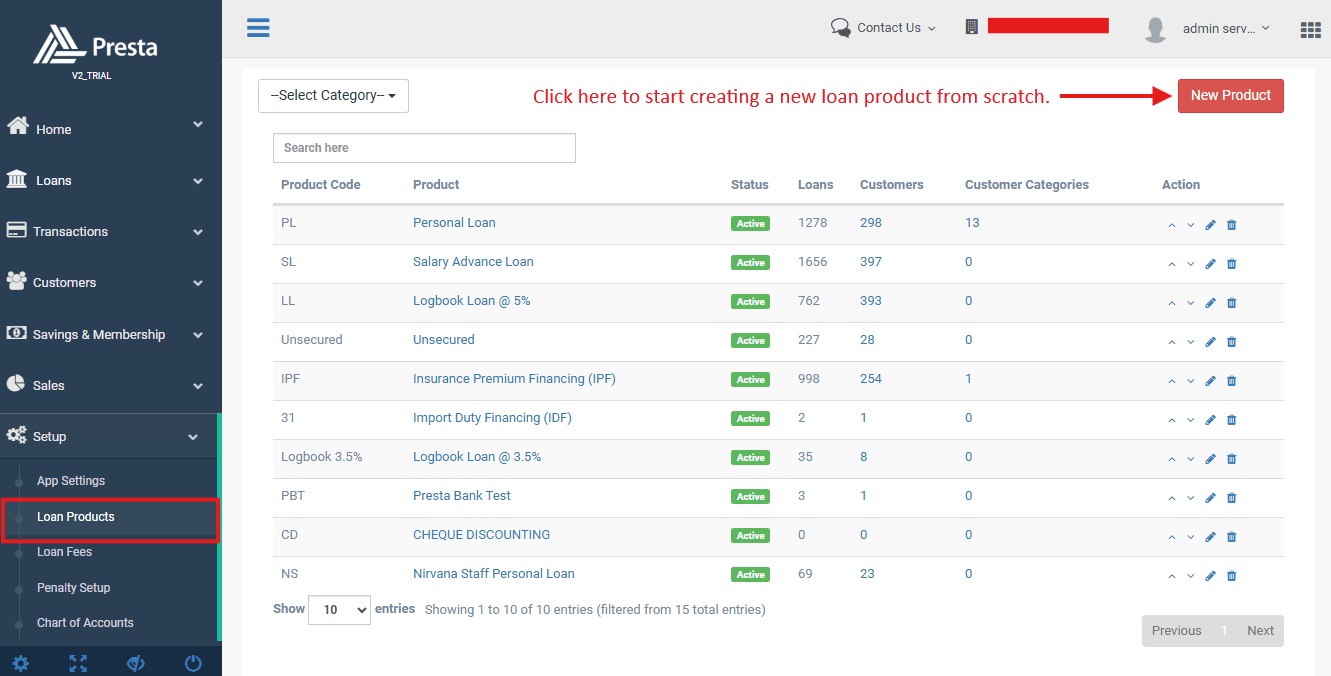Edit the Personal Loan product

pyautogui.click(x=1210, y=224)
